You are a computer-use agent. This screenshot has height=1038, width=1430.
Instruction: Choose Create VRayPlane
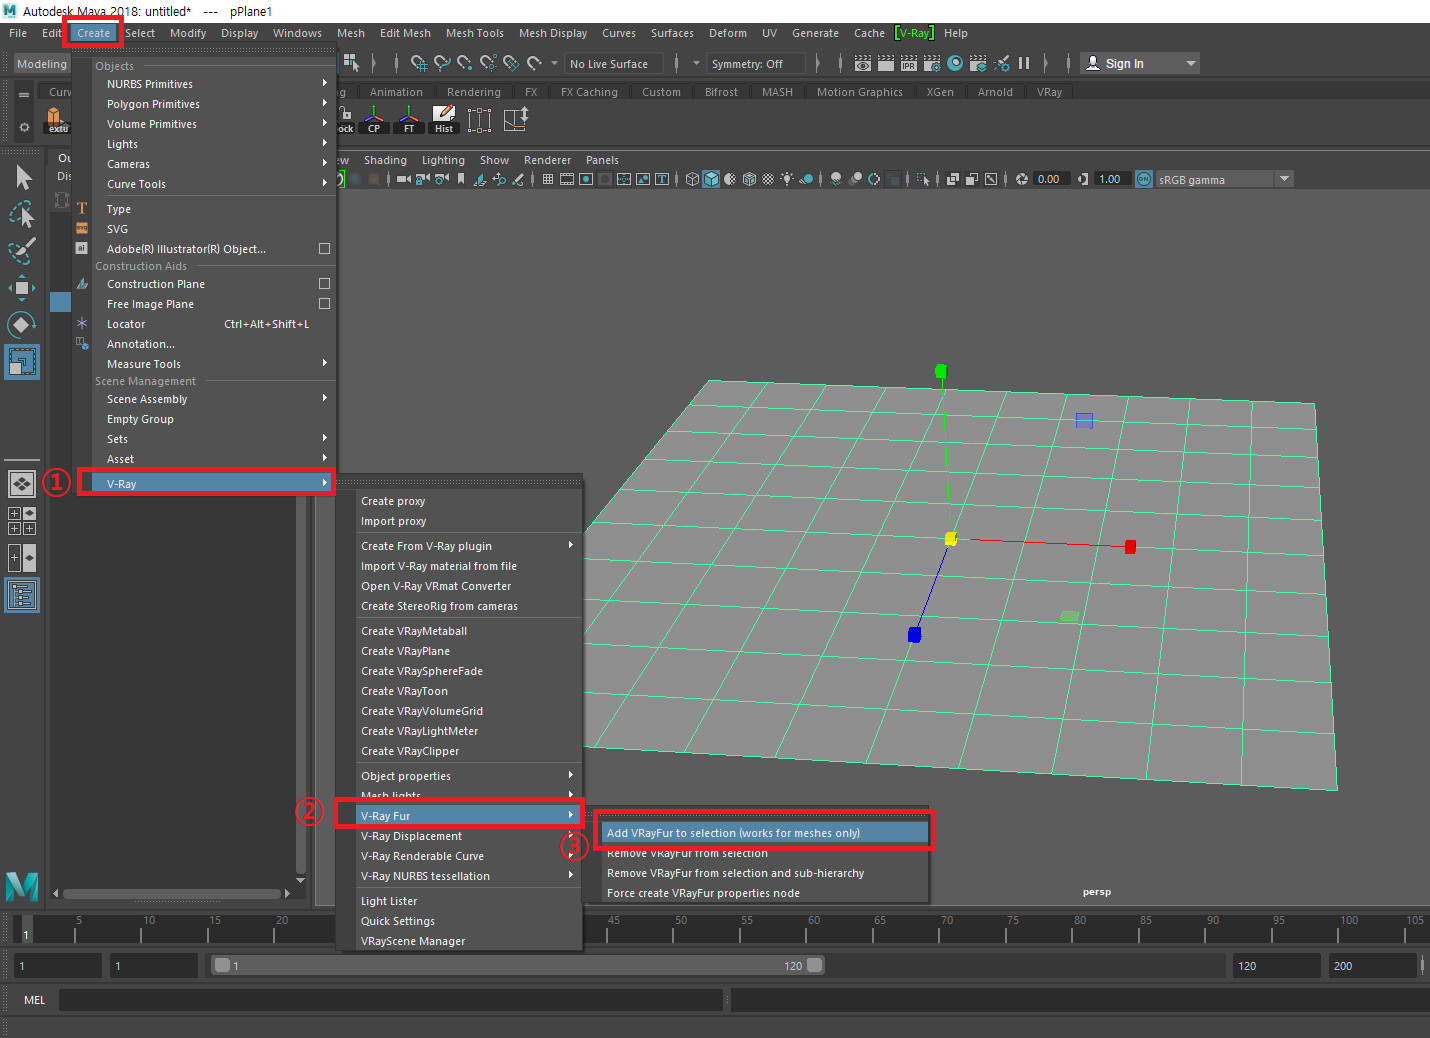(x=469, y=651)
